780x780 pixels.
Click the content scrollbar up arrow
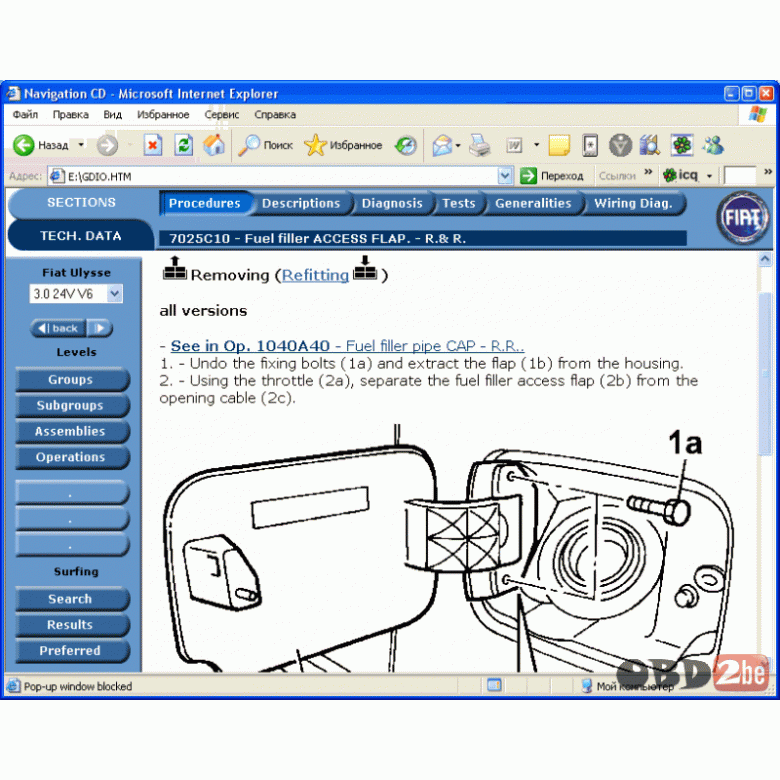pos(765,259)
